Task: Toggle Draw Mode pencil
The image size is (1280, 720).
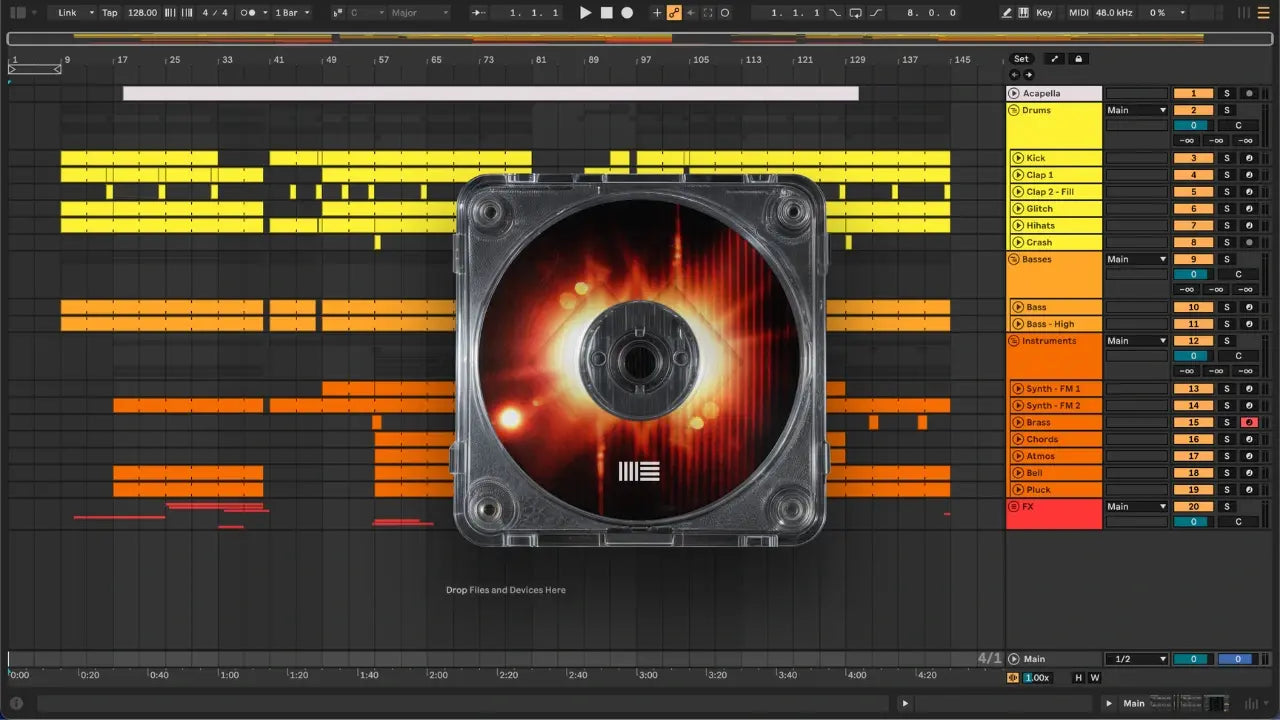Action: pos(1006,13)
